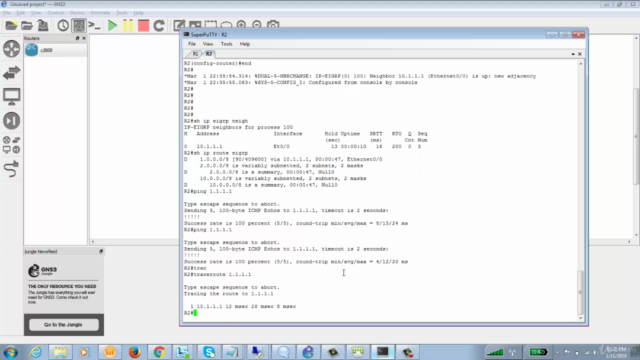Open the snapshot clock icon

(63, 26)
